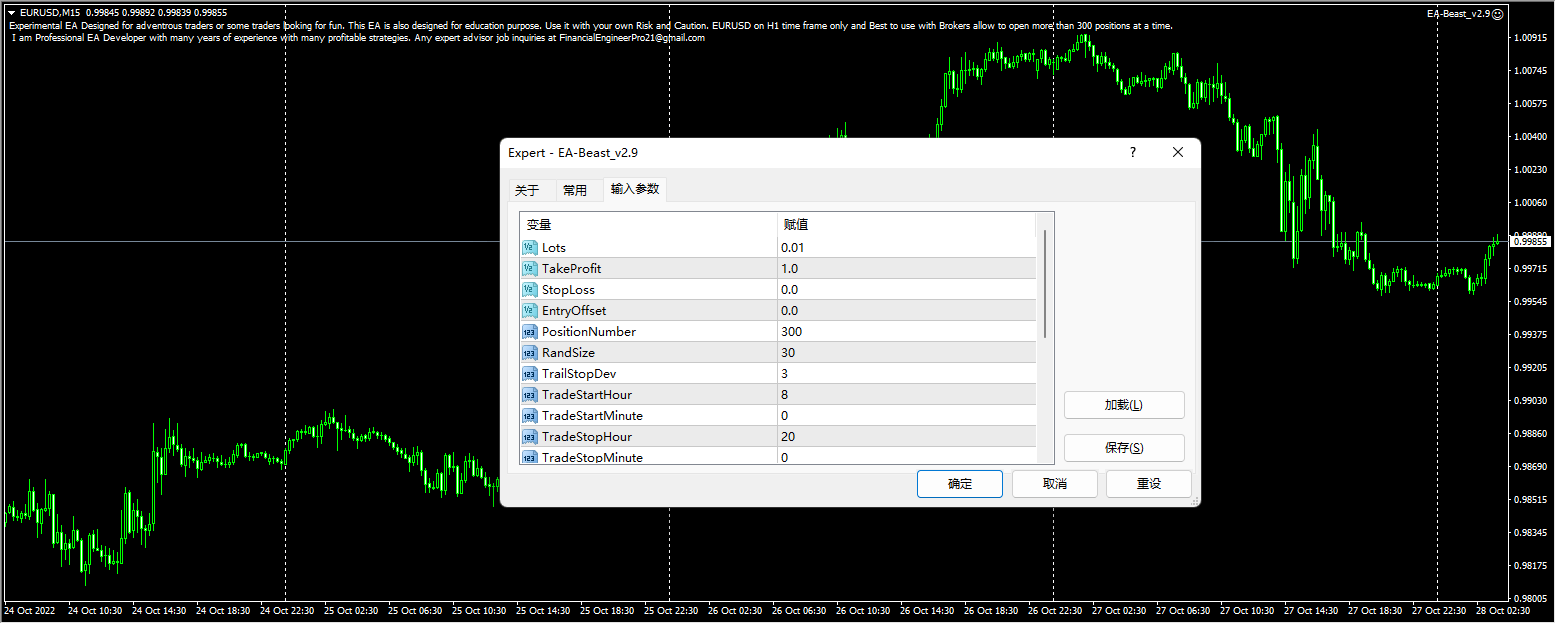
Task: Click the question mark help icon on the dialog
Action: pyautogui.click(x=1131, y=152)
